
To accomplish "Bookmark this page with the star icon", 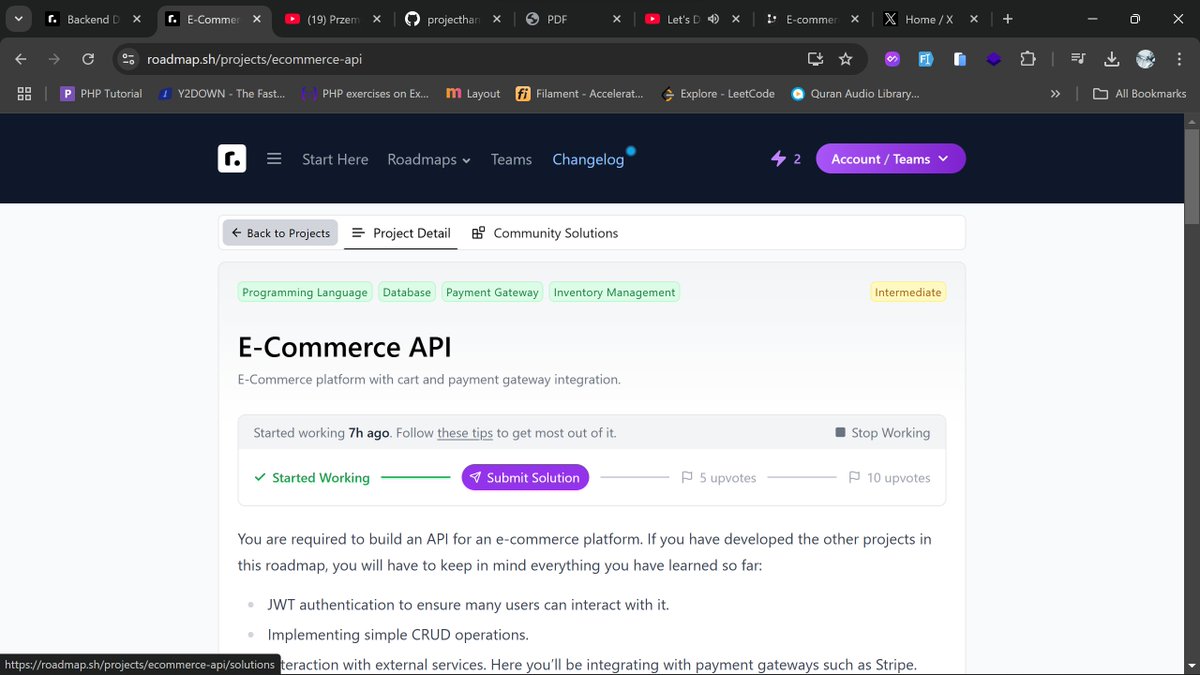I will (846, 59).
